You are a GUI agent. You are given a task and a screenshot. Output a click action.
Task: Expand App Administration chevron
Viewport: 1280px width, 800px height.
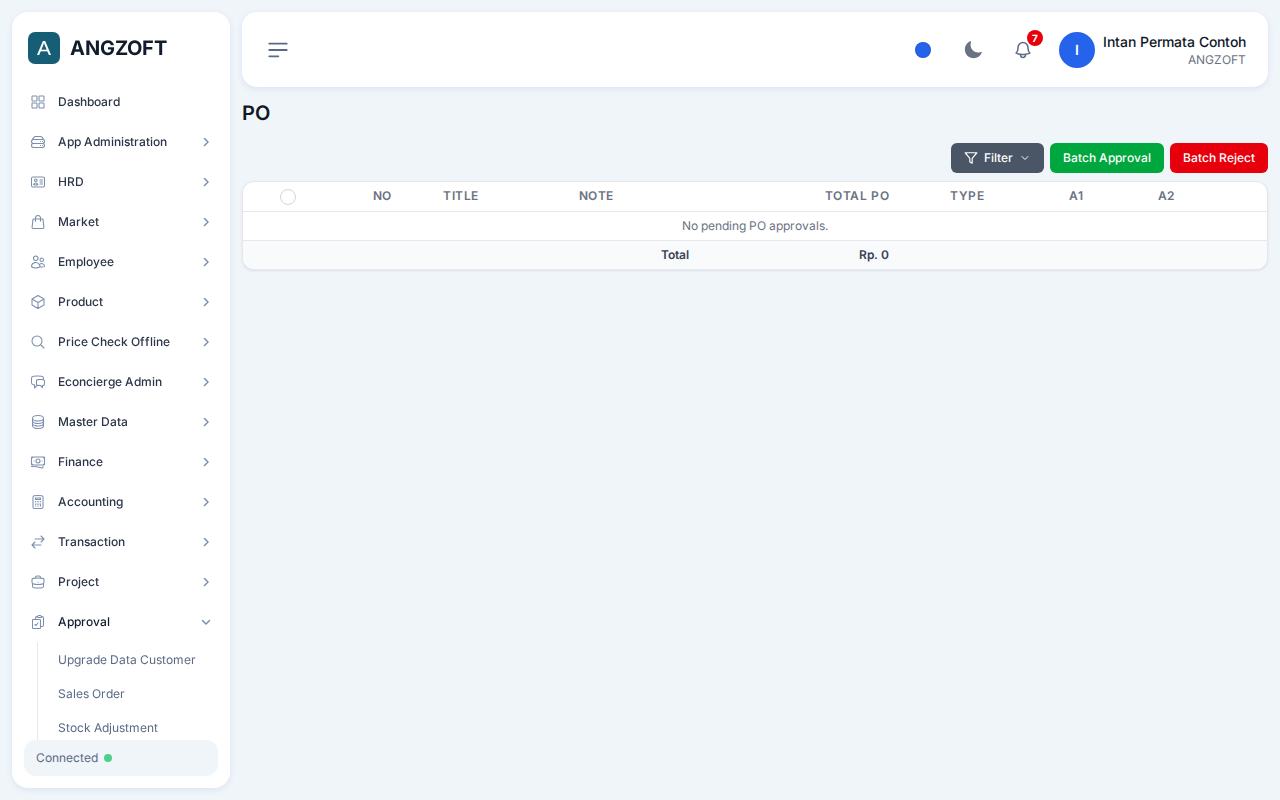point(206,142)
